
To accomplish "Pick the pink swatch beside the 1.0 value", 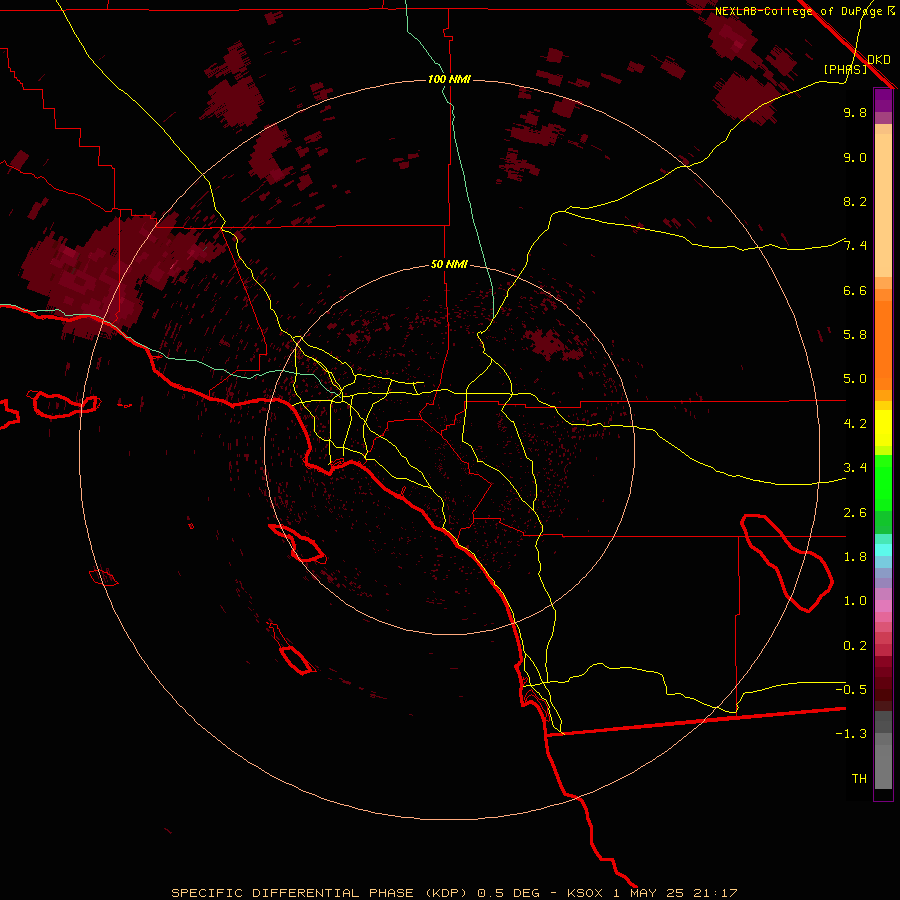I will pyautogui.click(x=883, y=605).
